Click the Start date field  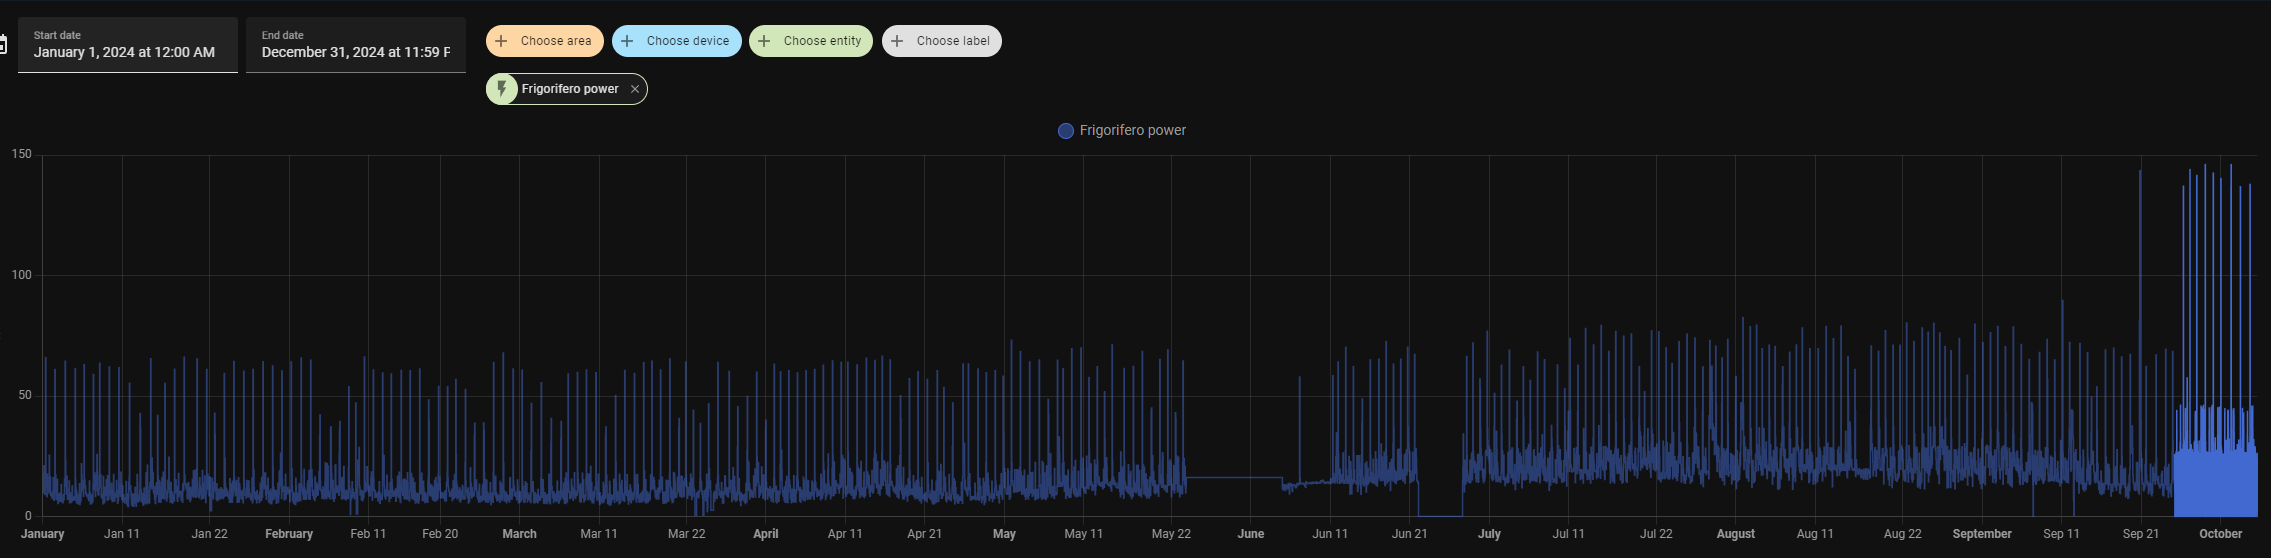[x=127, y=45]
